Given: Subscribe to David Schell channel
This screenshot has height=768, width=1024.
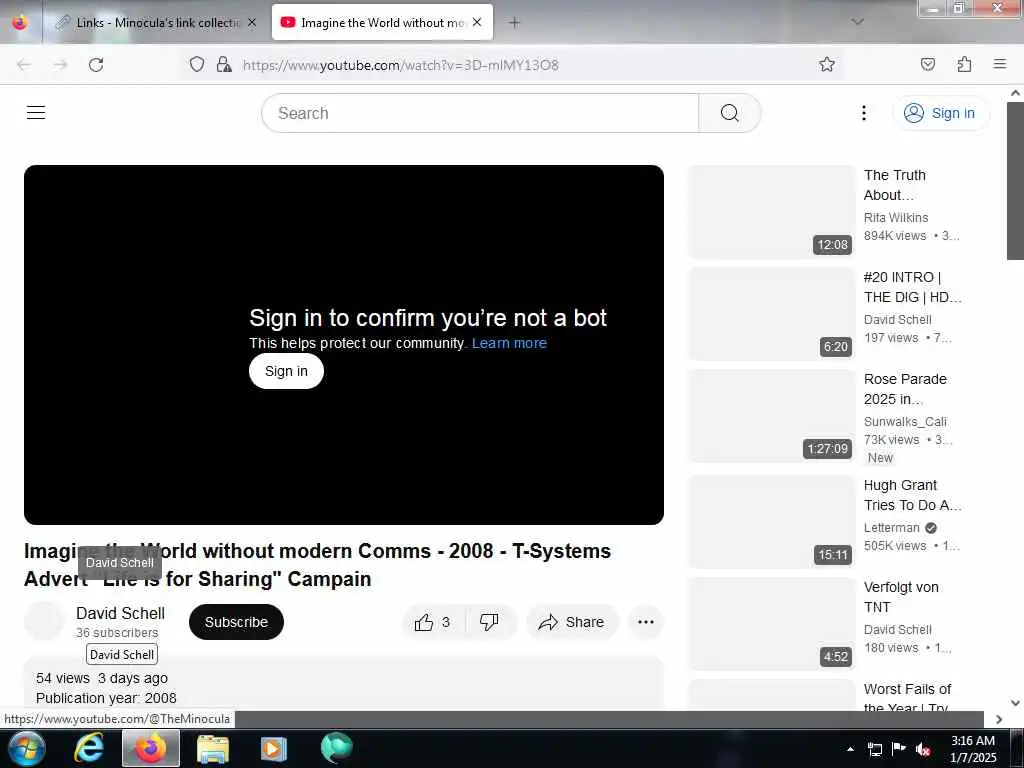Looking at the screenshot, I should click(236, 622).
